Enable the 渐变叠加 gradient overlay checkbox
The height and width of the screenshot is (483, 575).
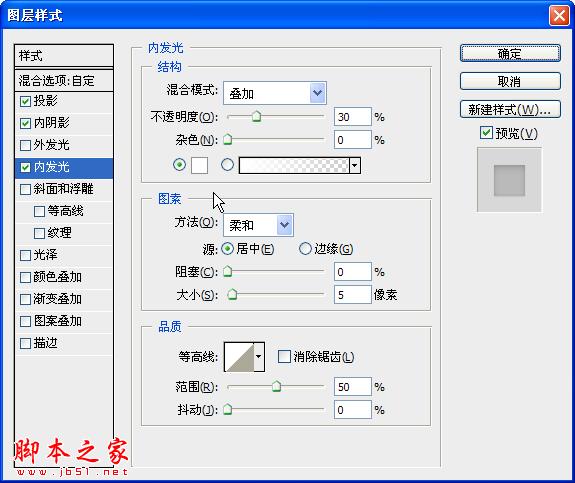(25, 299)
